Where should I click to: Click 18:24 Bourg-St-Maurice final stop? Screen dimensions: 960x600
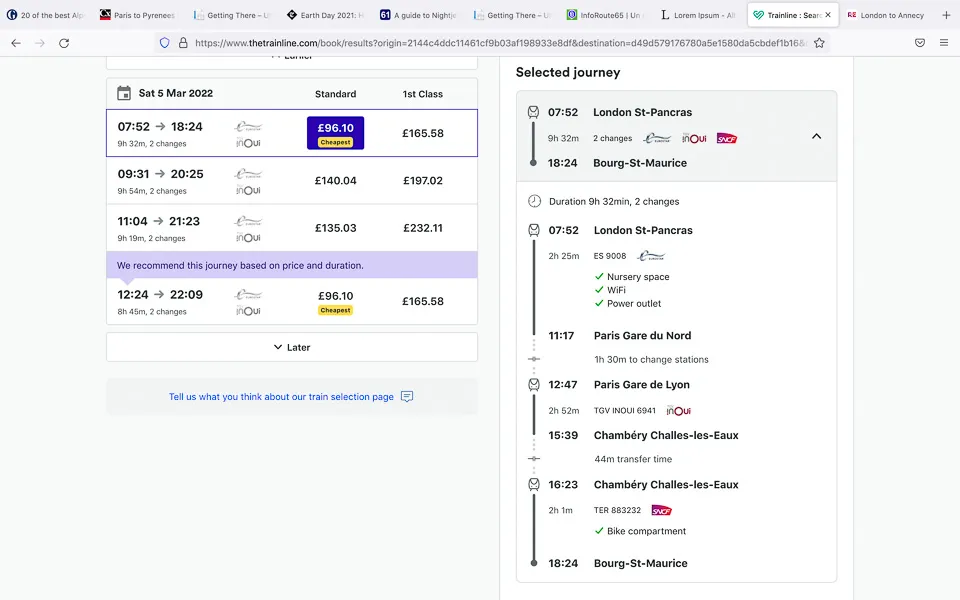[618, 563]
